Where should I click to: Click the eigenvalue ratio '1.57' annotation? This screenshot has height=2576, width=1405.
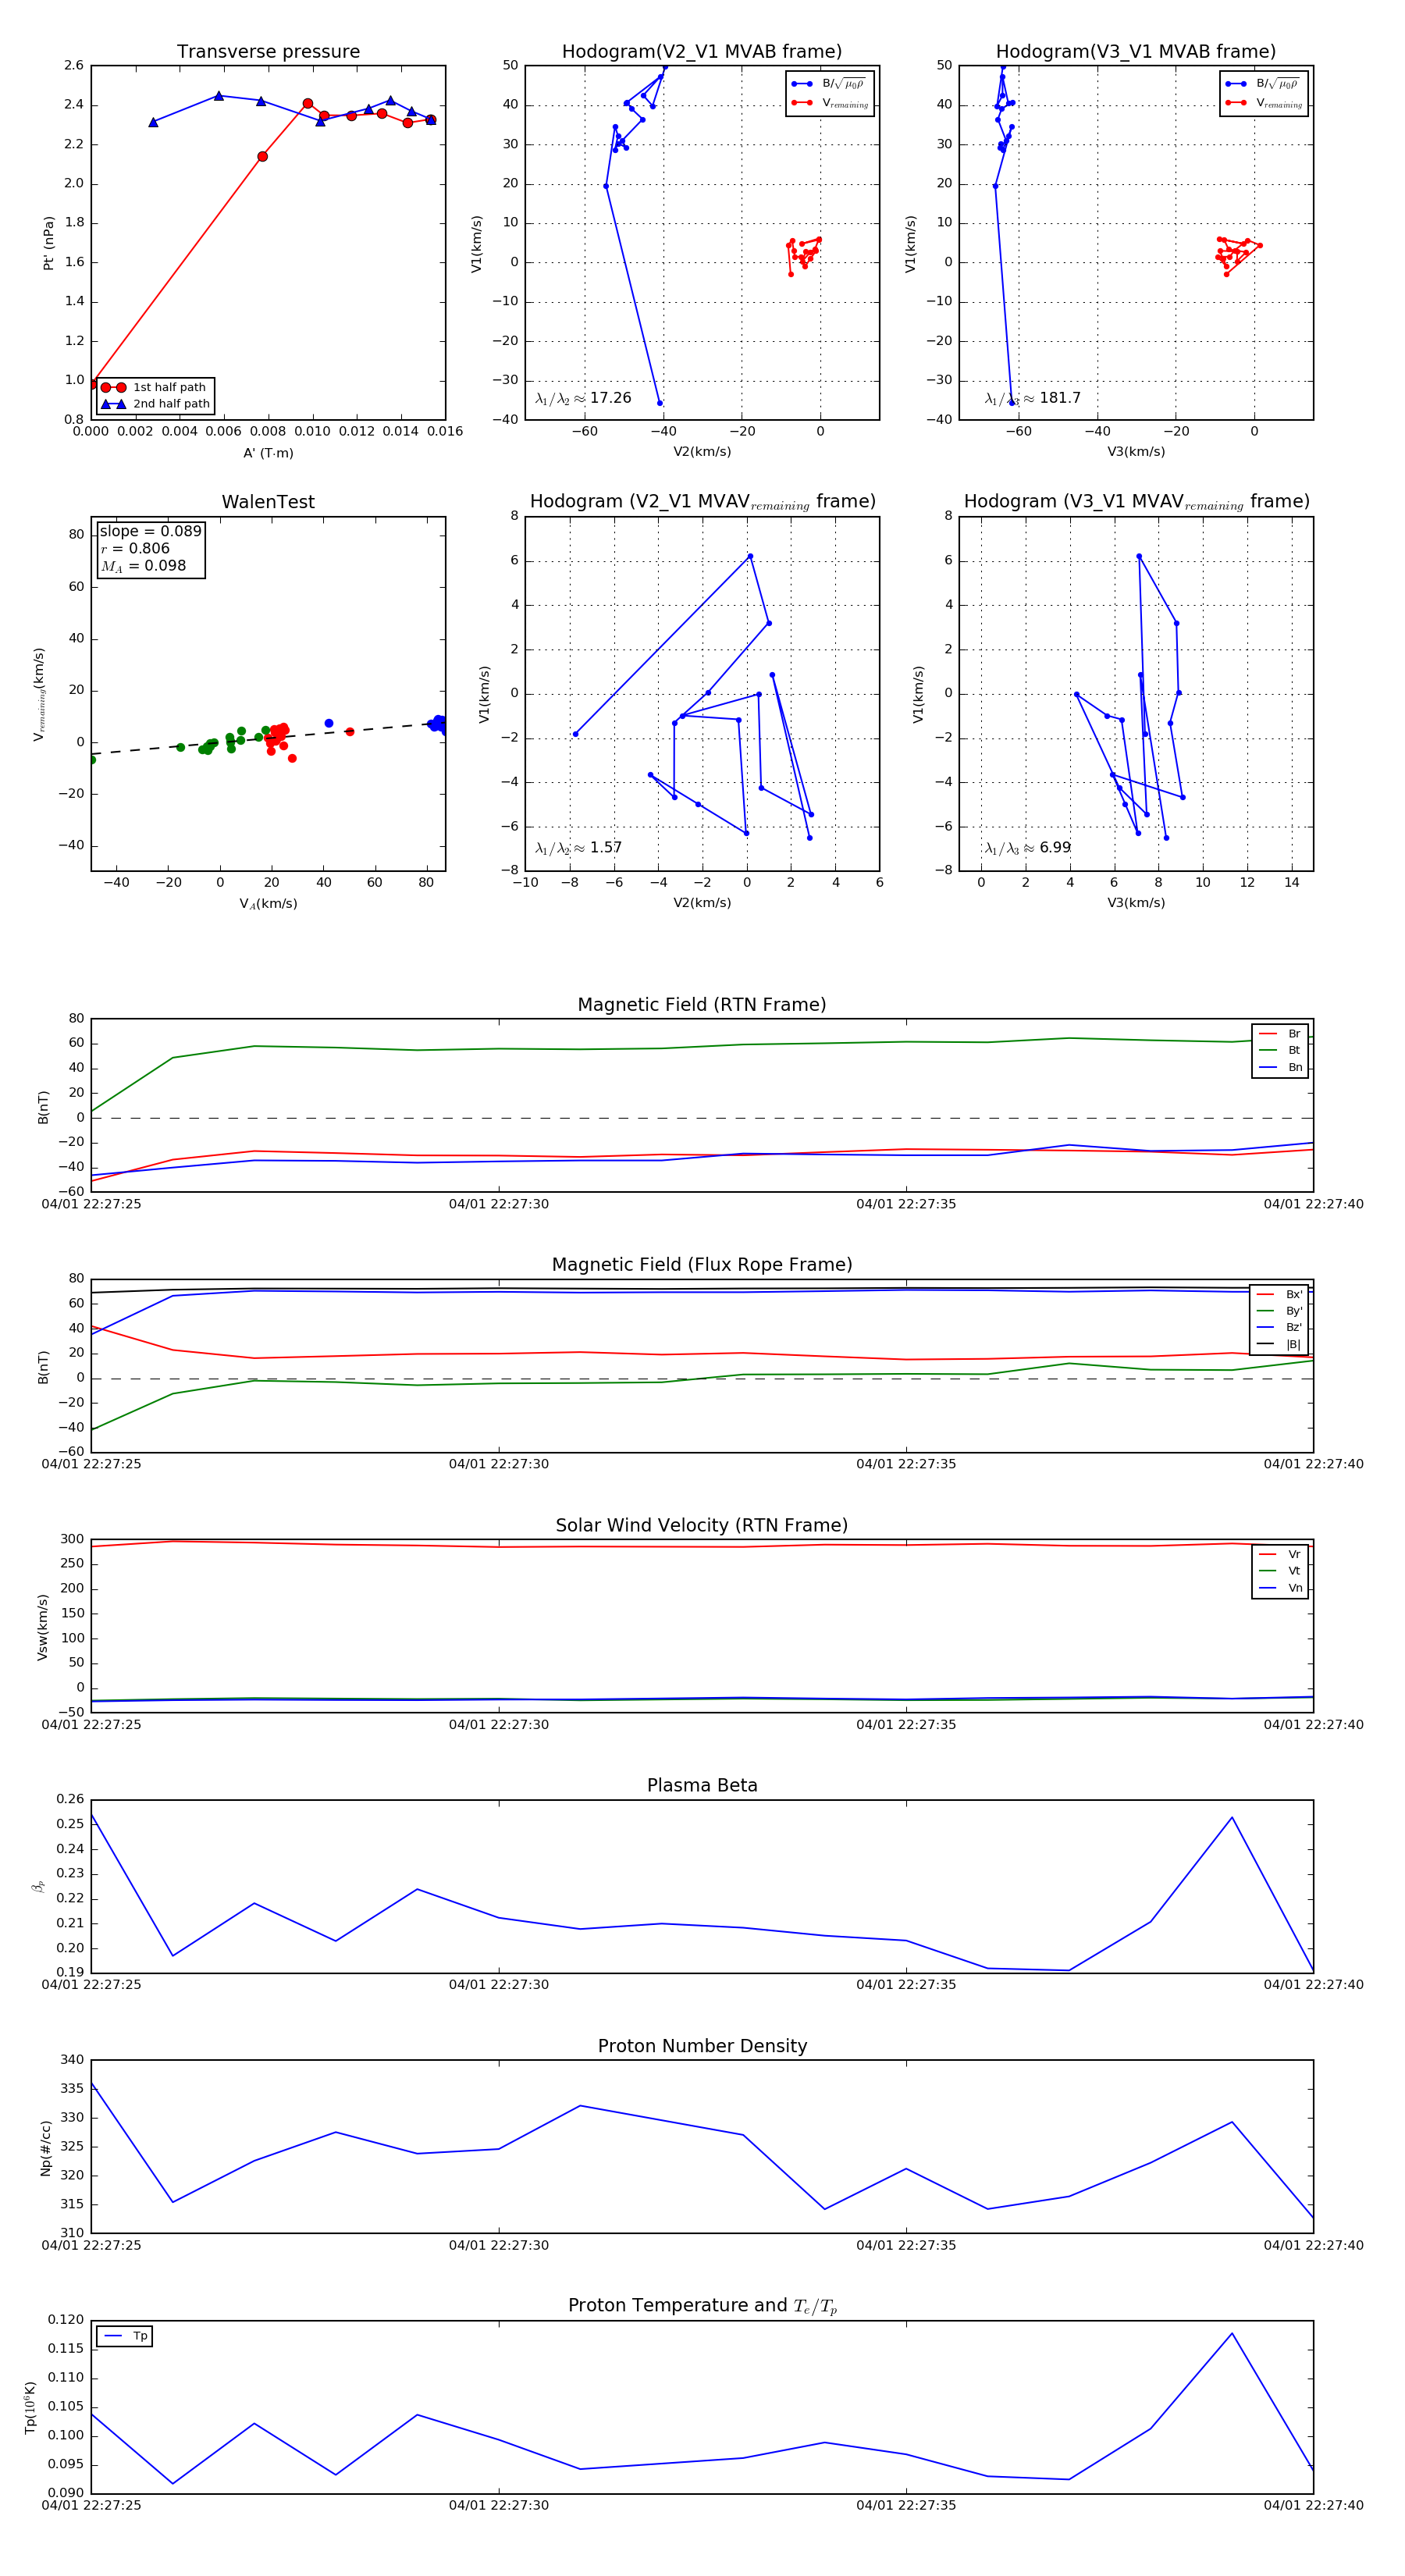tap(578, 848)
